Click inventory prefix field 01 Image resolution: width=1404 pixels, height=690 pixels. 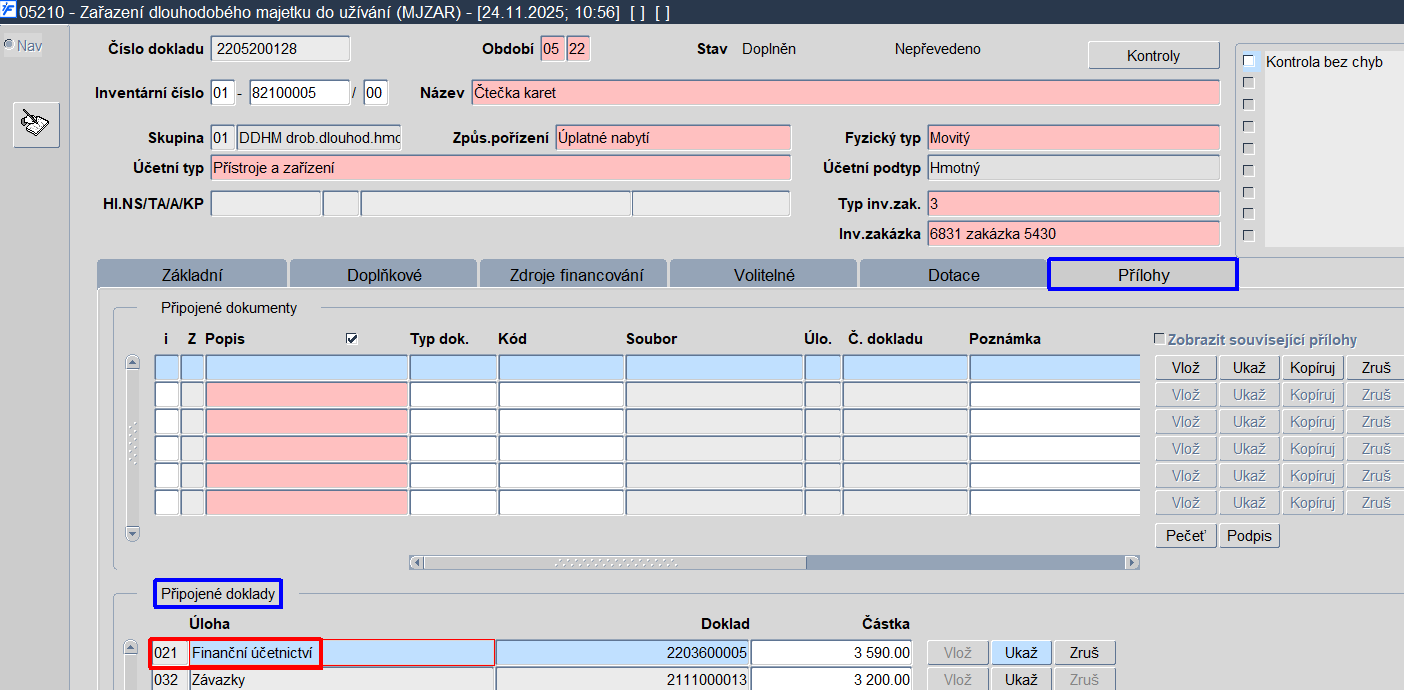pos(222,93)
